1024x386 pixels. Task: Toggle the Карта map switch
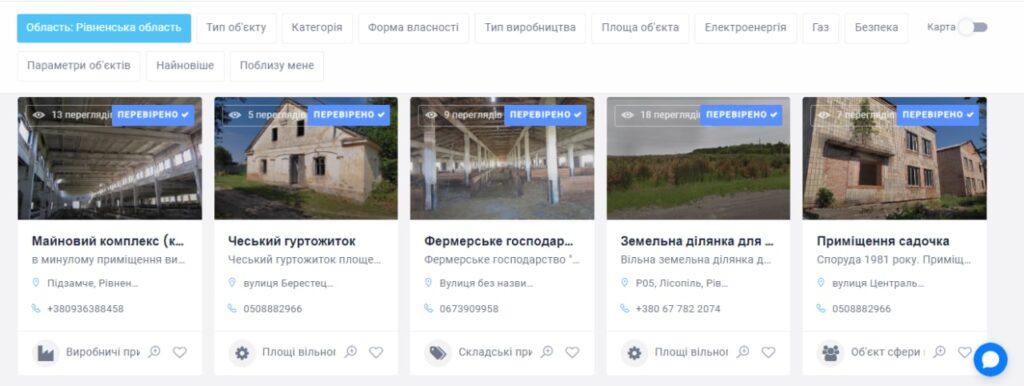tap(973, 27)
